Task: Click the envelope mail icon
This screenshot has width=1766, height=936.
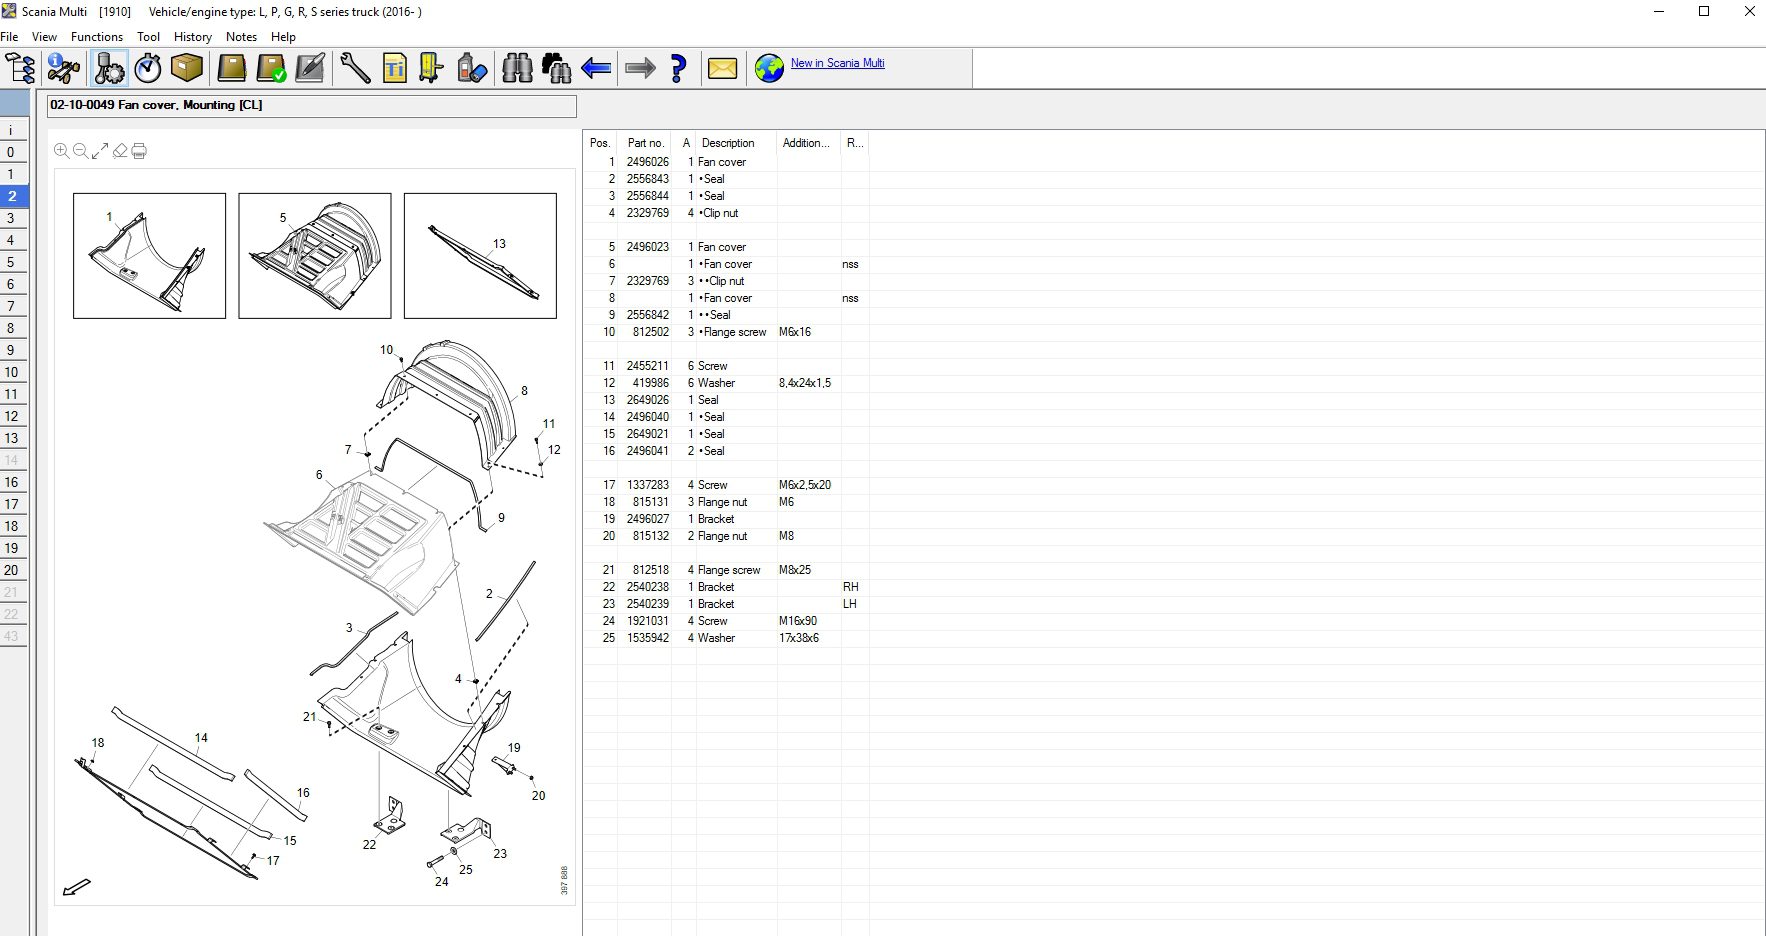Action: pyautogui.click(x=722, y=68)
